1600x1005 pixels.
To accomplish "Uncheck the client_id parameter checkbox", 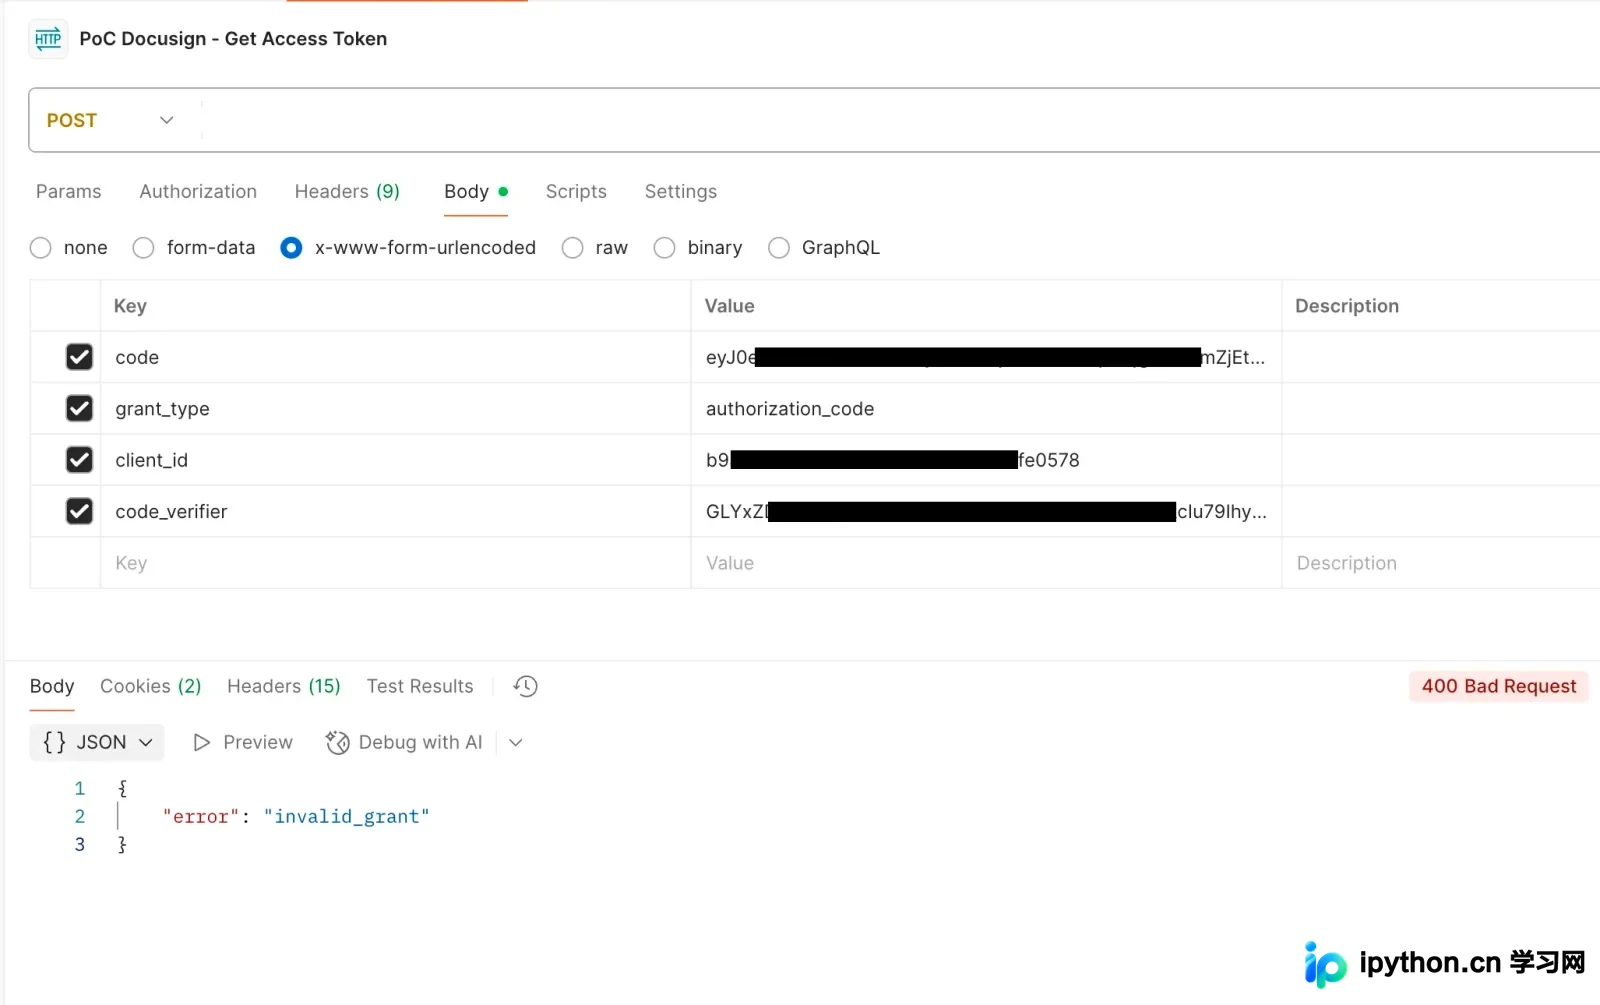I will (79, 460).
